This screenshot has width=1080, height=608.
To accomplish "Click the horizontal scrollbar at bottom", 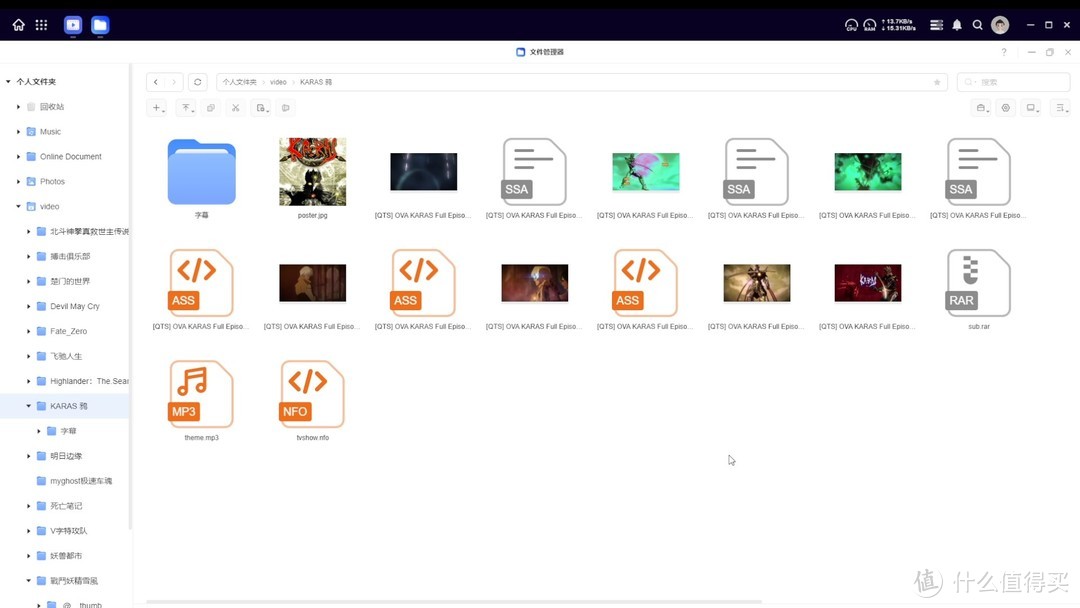I will [x=450, y=602].
